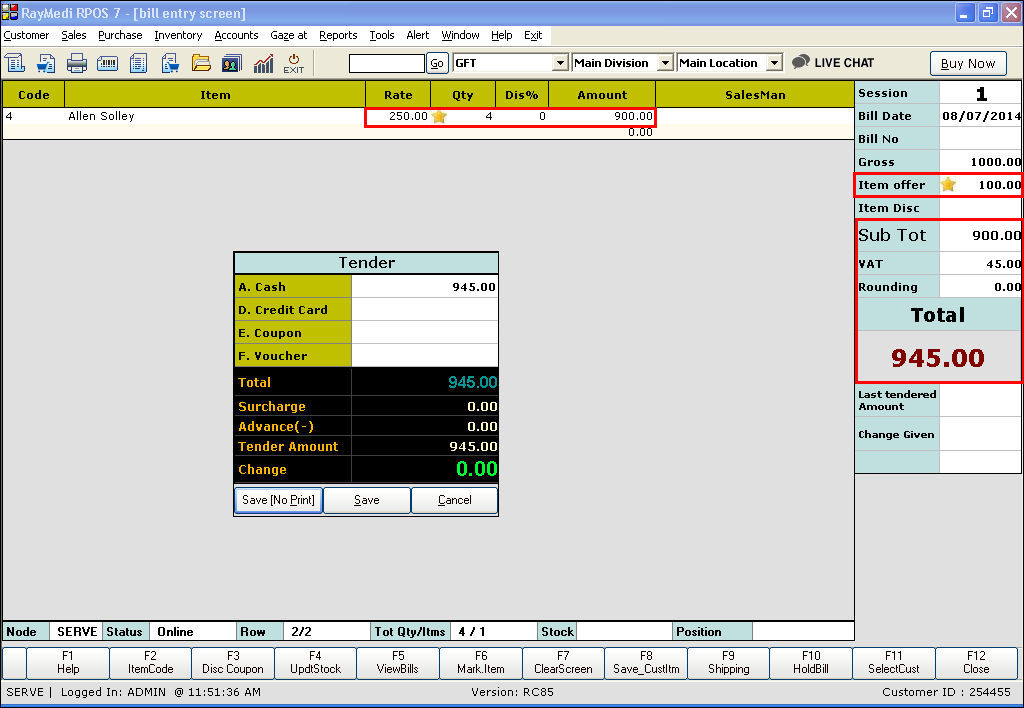
Task: Click the Save button in Tender dialog
Action: [366, 500]
